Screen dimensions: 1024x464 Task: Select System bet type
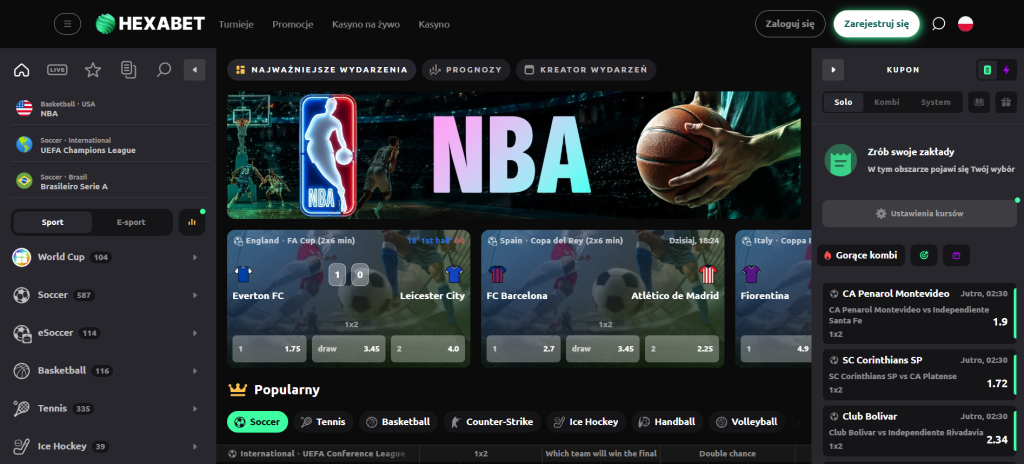[935, 103]
